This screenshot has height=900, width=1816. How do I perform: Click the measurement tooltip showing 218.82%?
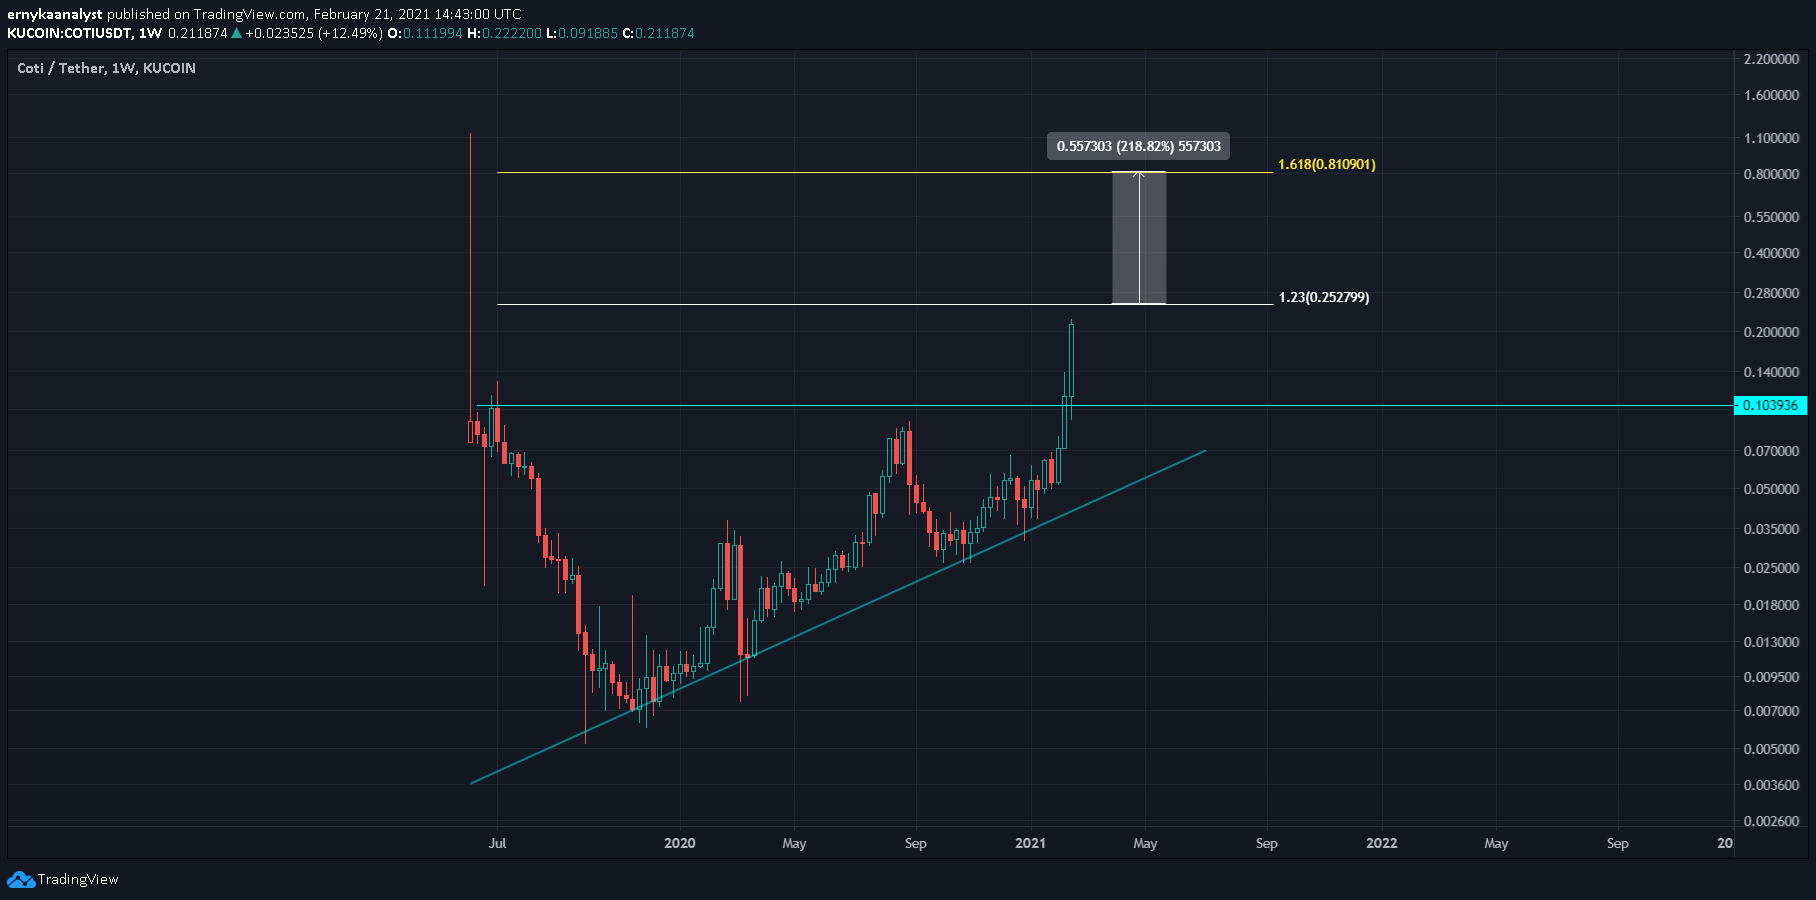pos(1138,146)
